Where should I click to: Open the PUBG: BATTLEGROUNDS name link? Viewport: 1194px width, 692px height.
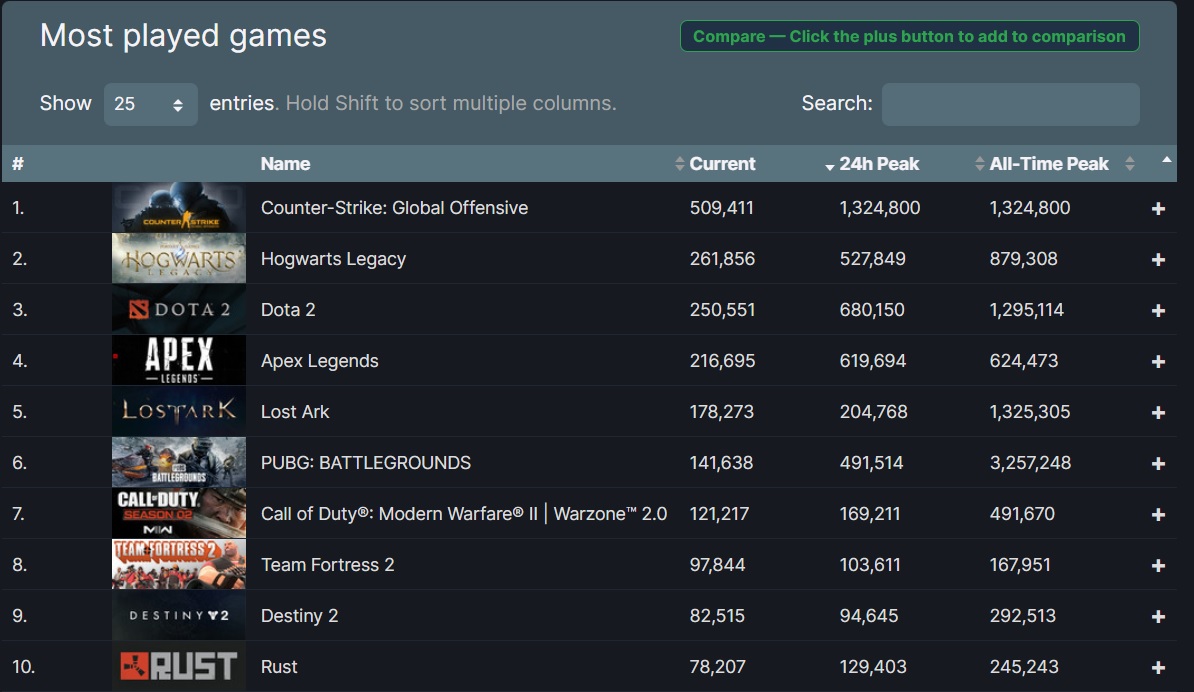366,463
